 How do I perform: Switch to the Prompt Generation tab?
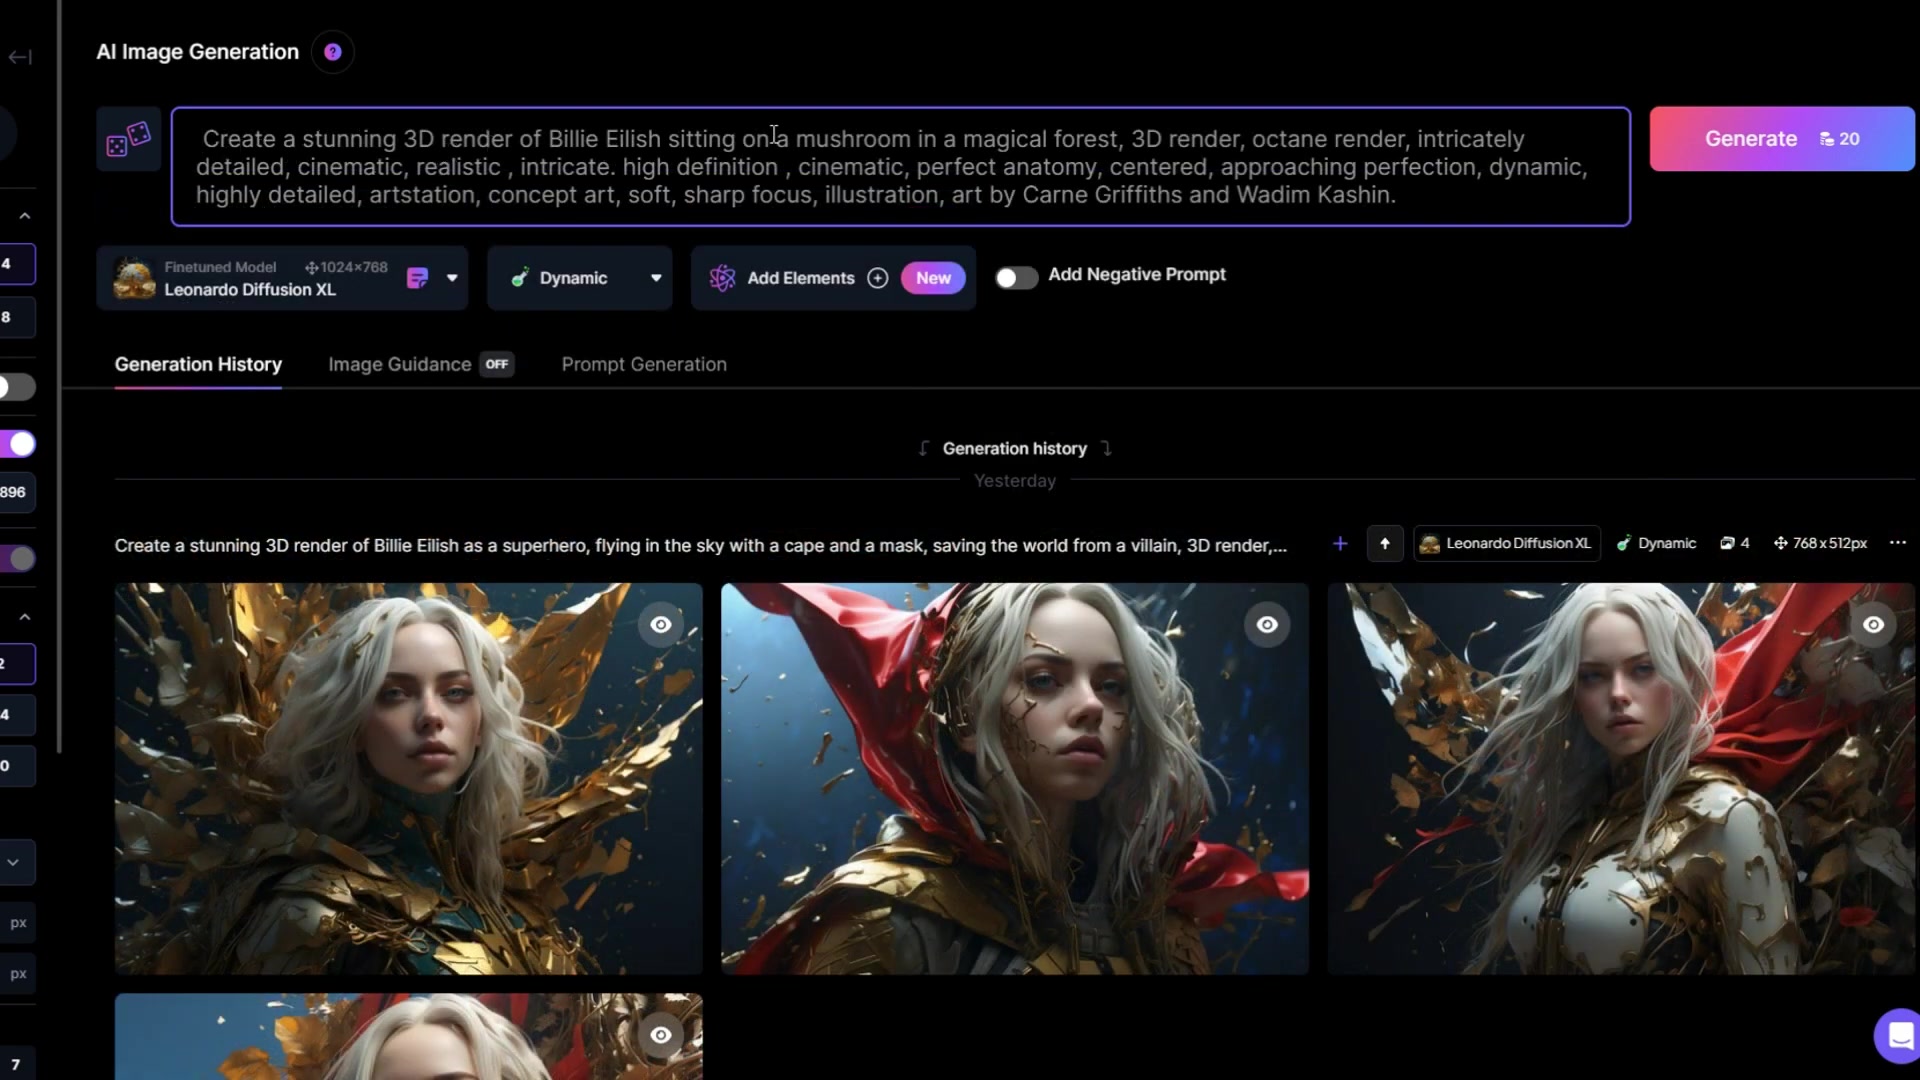click(x=644, y=365)
